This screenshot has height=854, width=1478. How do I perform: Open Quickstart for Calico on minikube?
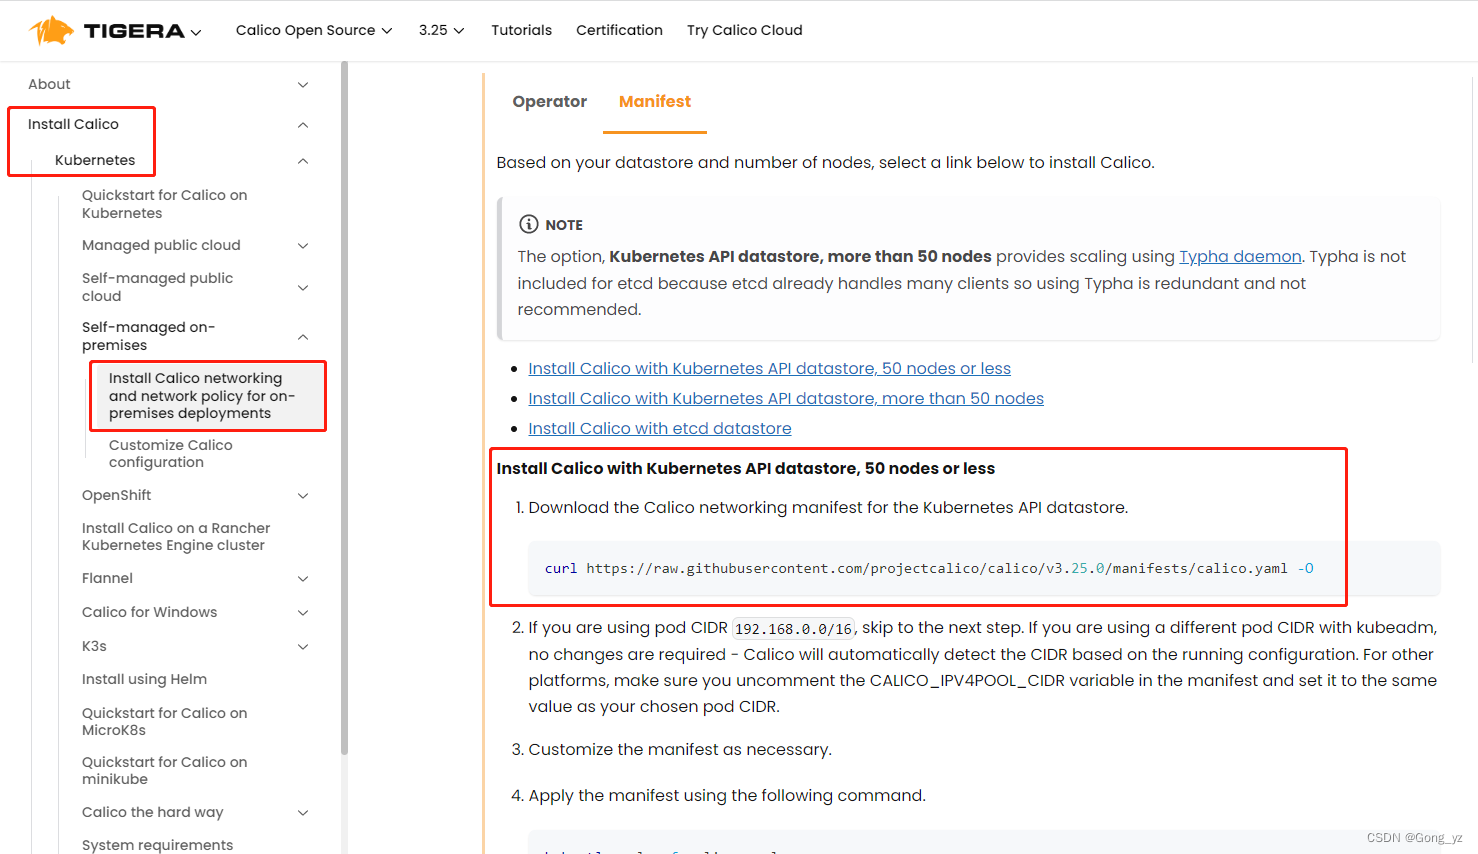tap(164, 771)
